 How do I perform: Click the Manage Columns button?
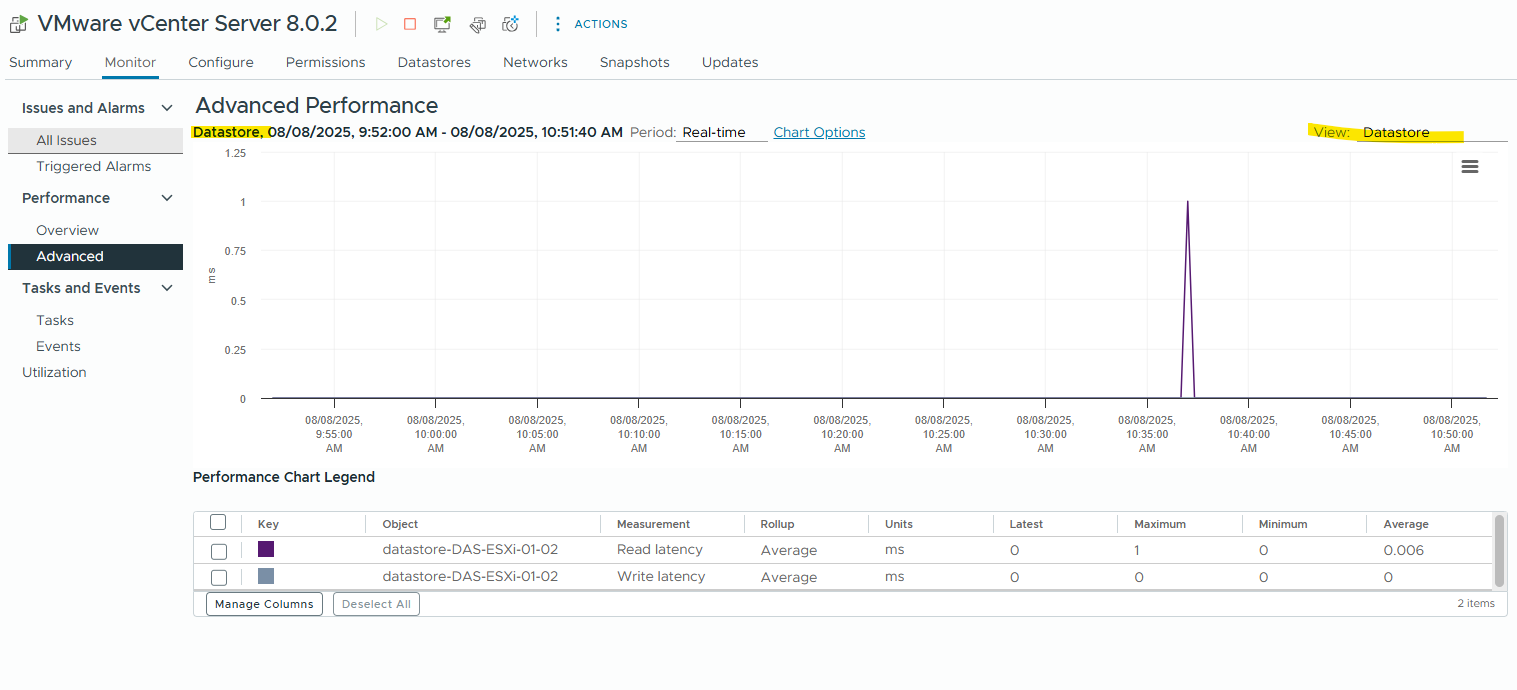click(264, 604)
